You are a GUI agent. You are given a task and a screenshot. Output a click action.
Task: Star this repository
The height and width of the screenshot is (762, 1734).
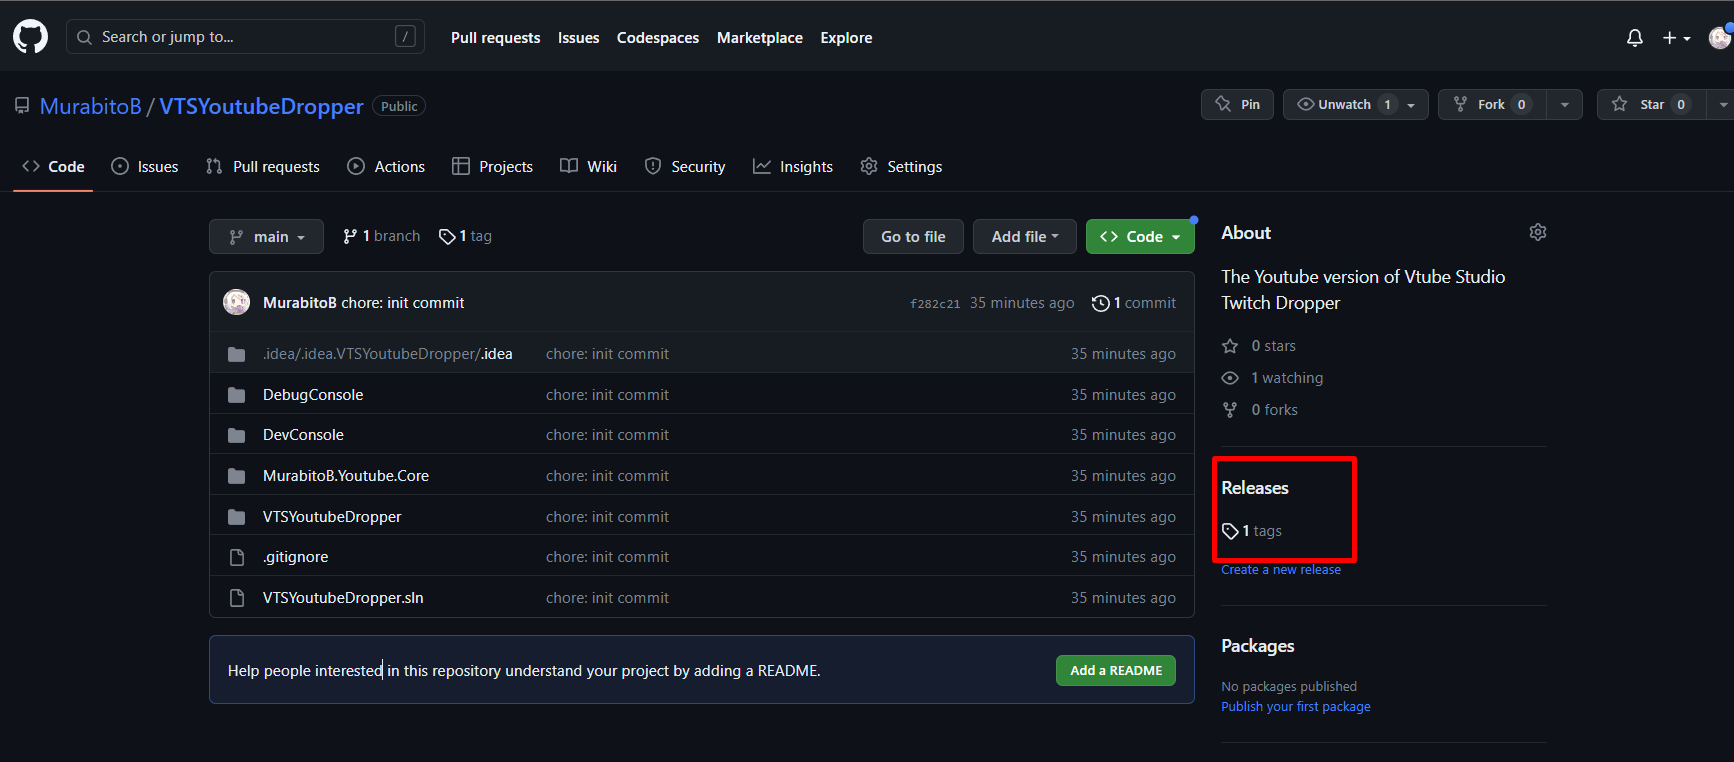click(x=1651, y=104)
